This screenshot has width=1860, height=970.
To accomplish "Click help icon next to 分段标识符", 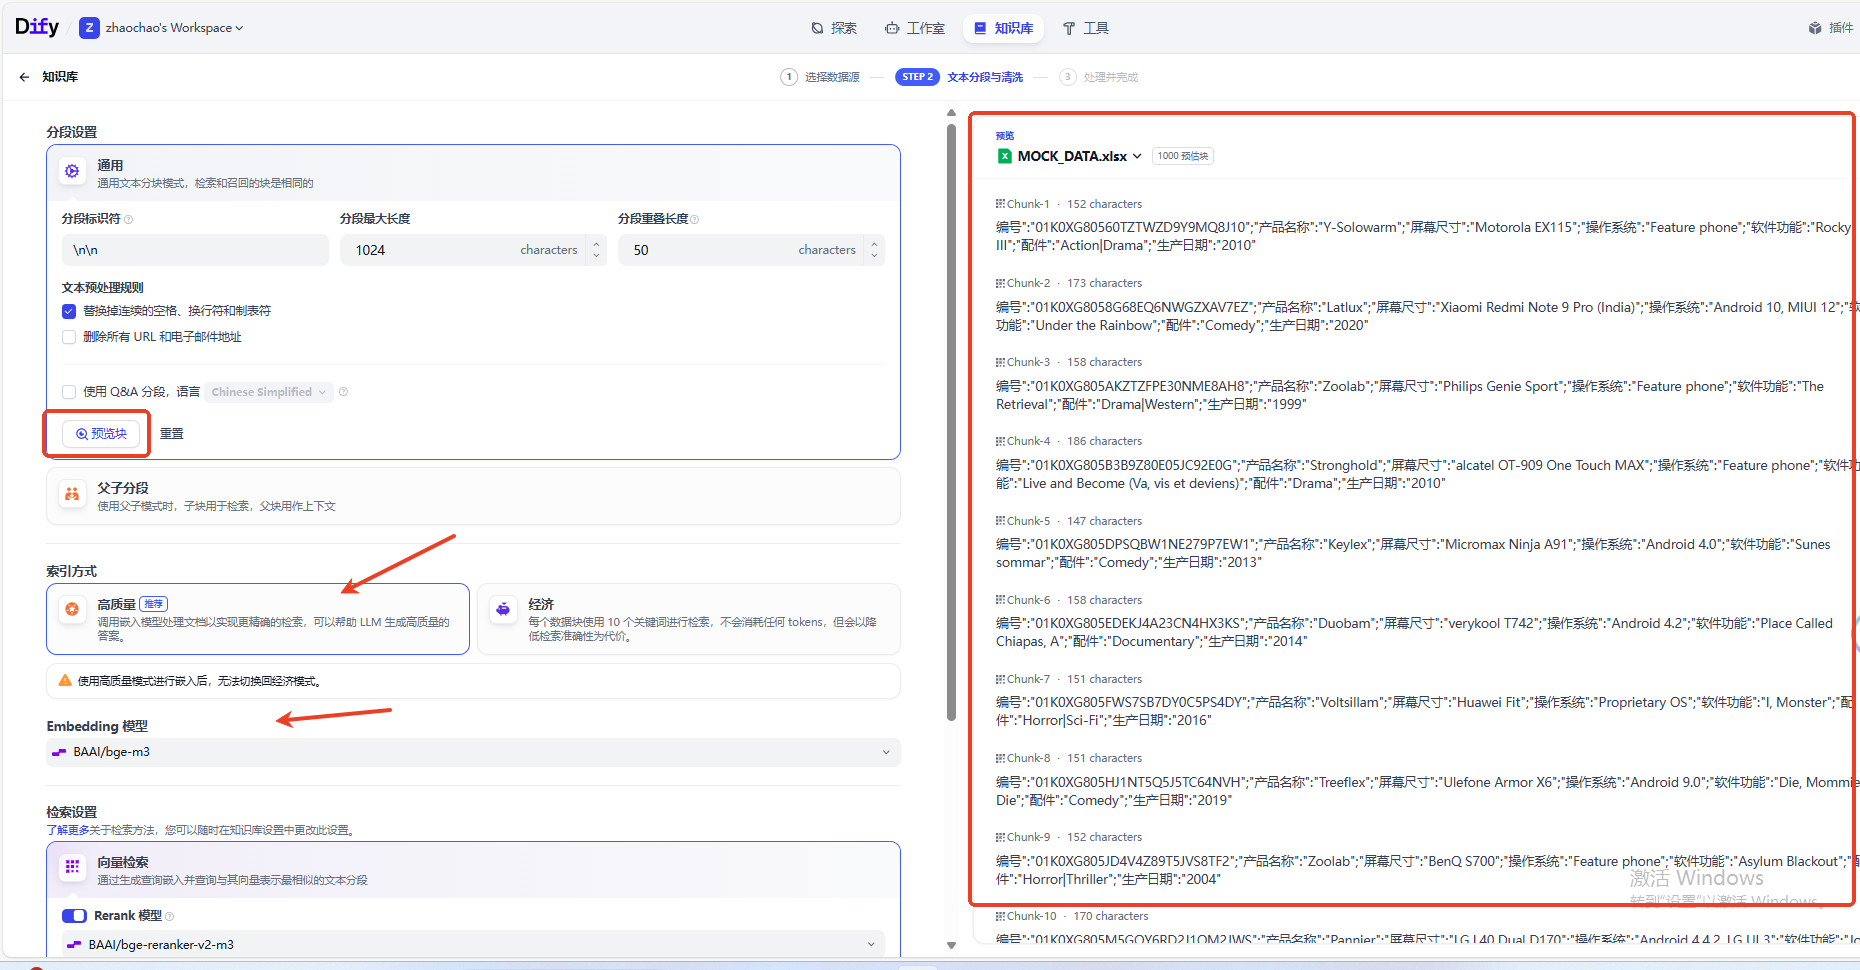I will 129,219.
